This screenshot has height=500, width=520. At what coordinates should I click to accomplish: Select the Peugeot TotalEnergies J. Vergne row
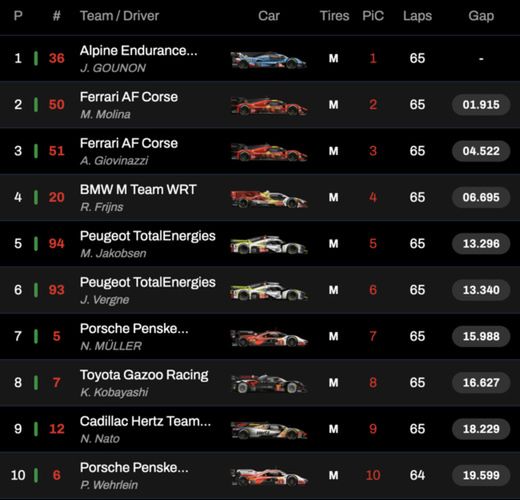[x=260, y=290]
